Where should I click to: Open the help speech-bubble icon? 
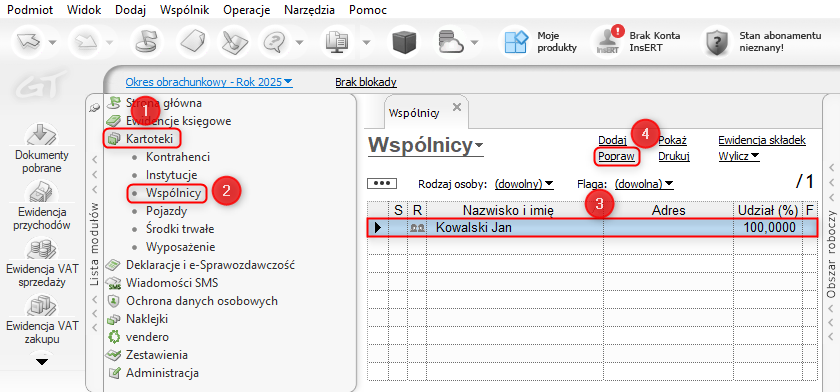click(274, 41)
